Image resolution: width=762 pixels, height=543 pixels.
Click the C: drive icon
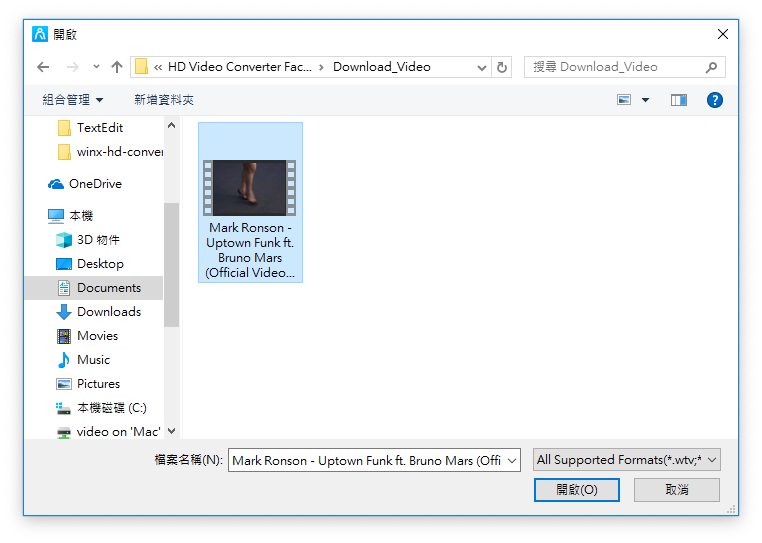coord(63,408)
